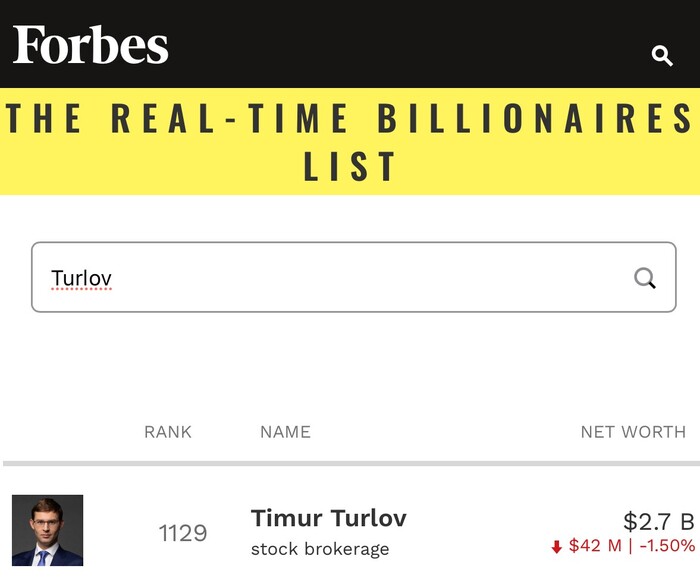Click the $42 M daily change amount
Viewport: 700px width, 578px height.
coord(595,546)
